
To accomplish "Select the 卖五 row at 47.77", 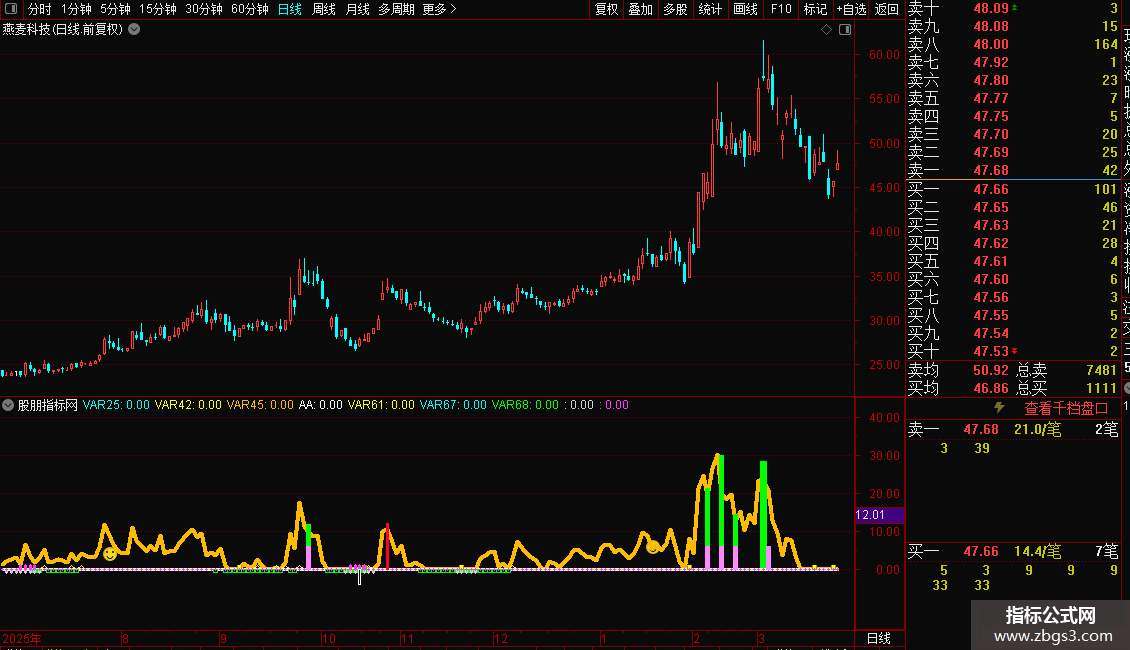I will click(1013, 98).
